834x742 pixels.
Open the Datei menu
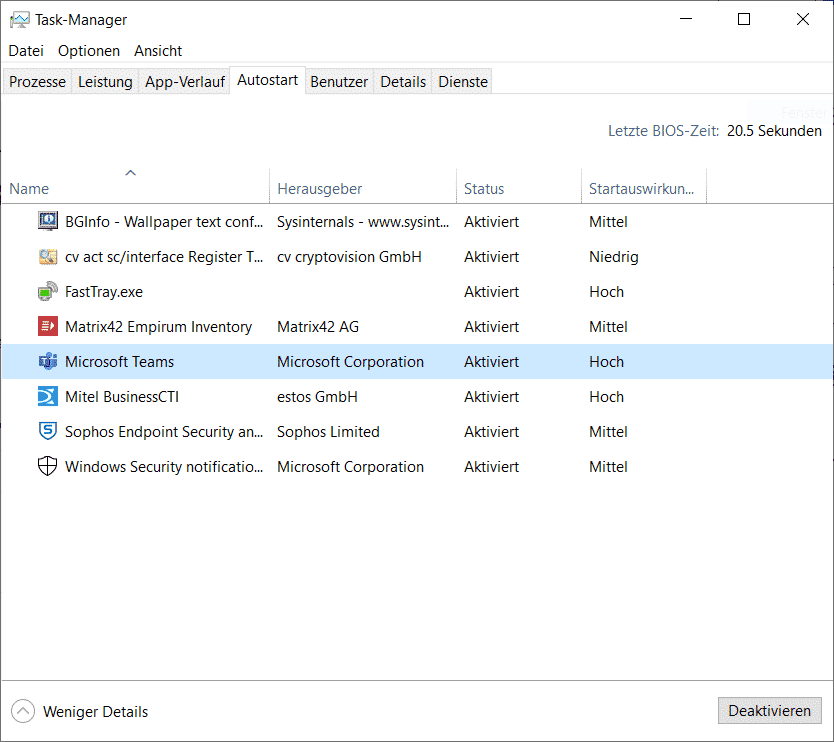point(26,51)
